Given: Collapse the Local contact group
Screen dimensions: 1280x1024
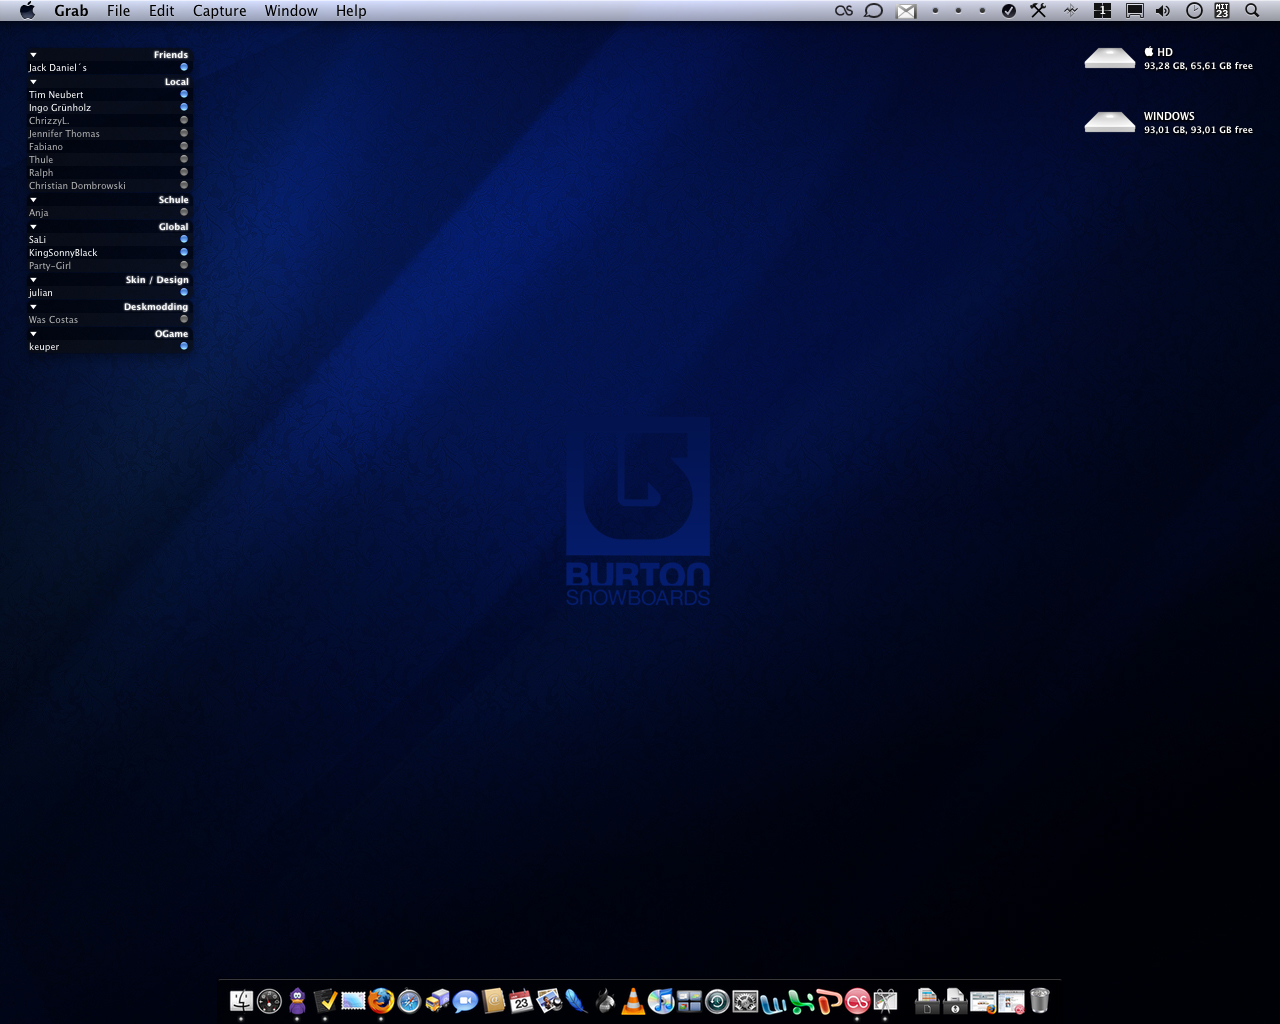Looking at the screenshot, I should pos(33,82).
